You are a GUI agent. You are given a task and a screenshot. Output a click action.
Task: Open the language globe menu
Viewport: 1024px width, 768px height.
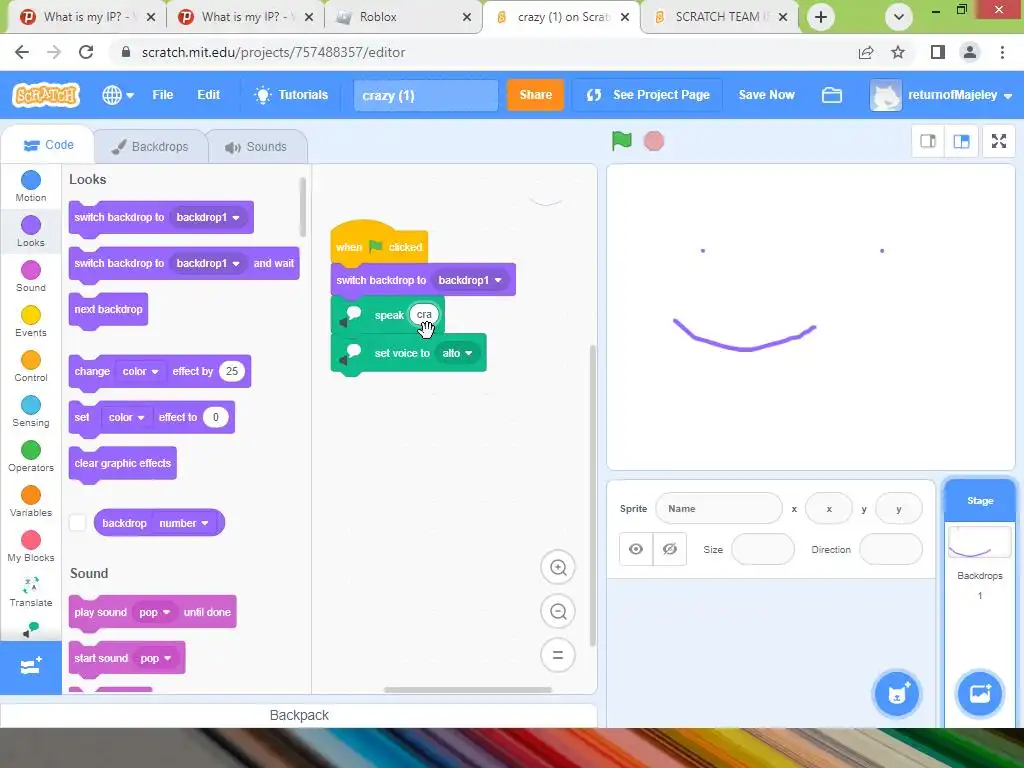[118, 95]
